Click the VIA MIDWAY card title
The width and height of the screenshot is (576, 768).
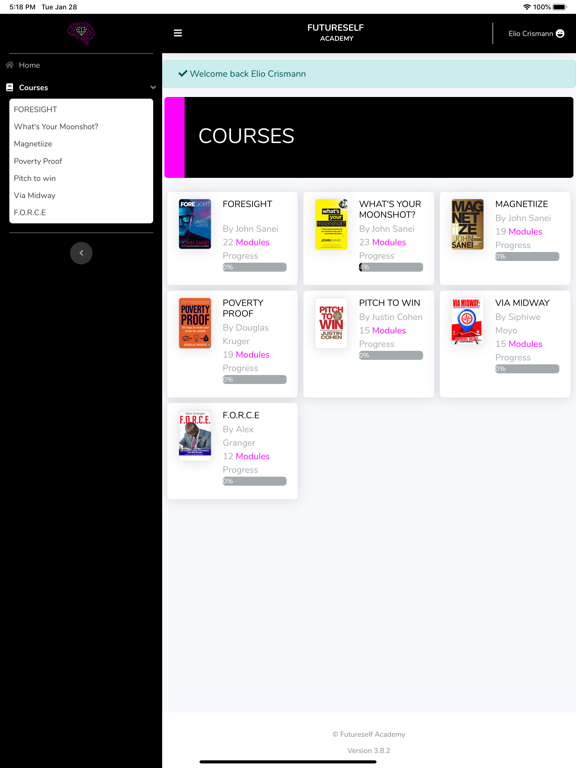(522, 303)
